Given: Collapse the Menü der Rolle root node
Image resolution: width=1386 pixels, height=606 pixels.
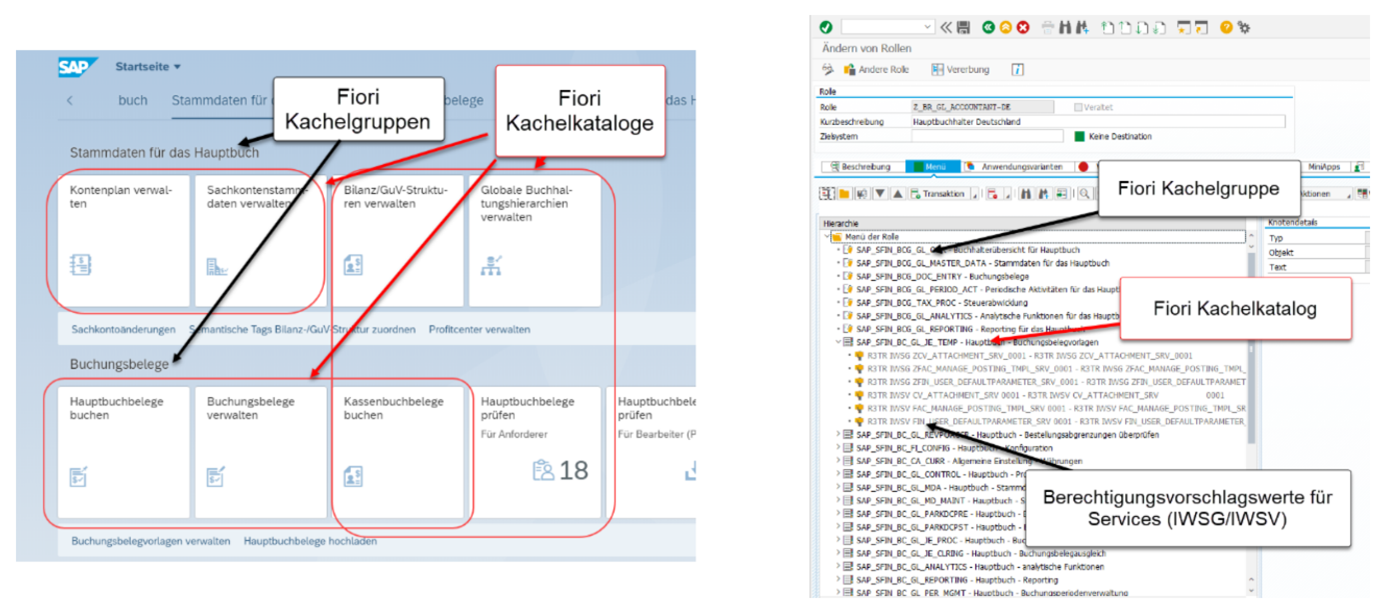Looking at the screenshot, I should tap(826, 237).
